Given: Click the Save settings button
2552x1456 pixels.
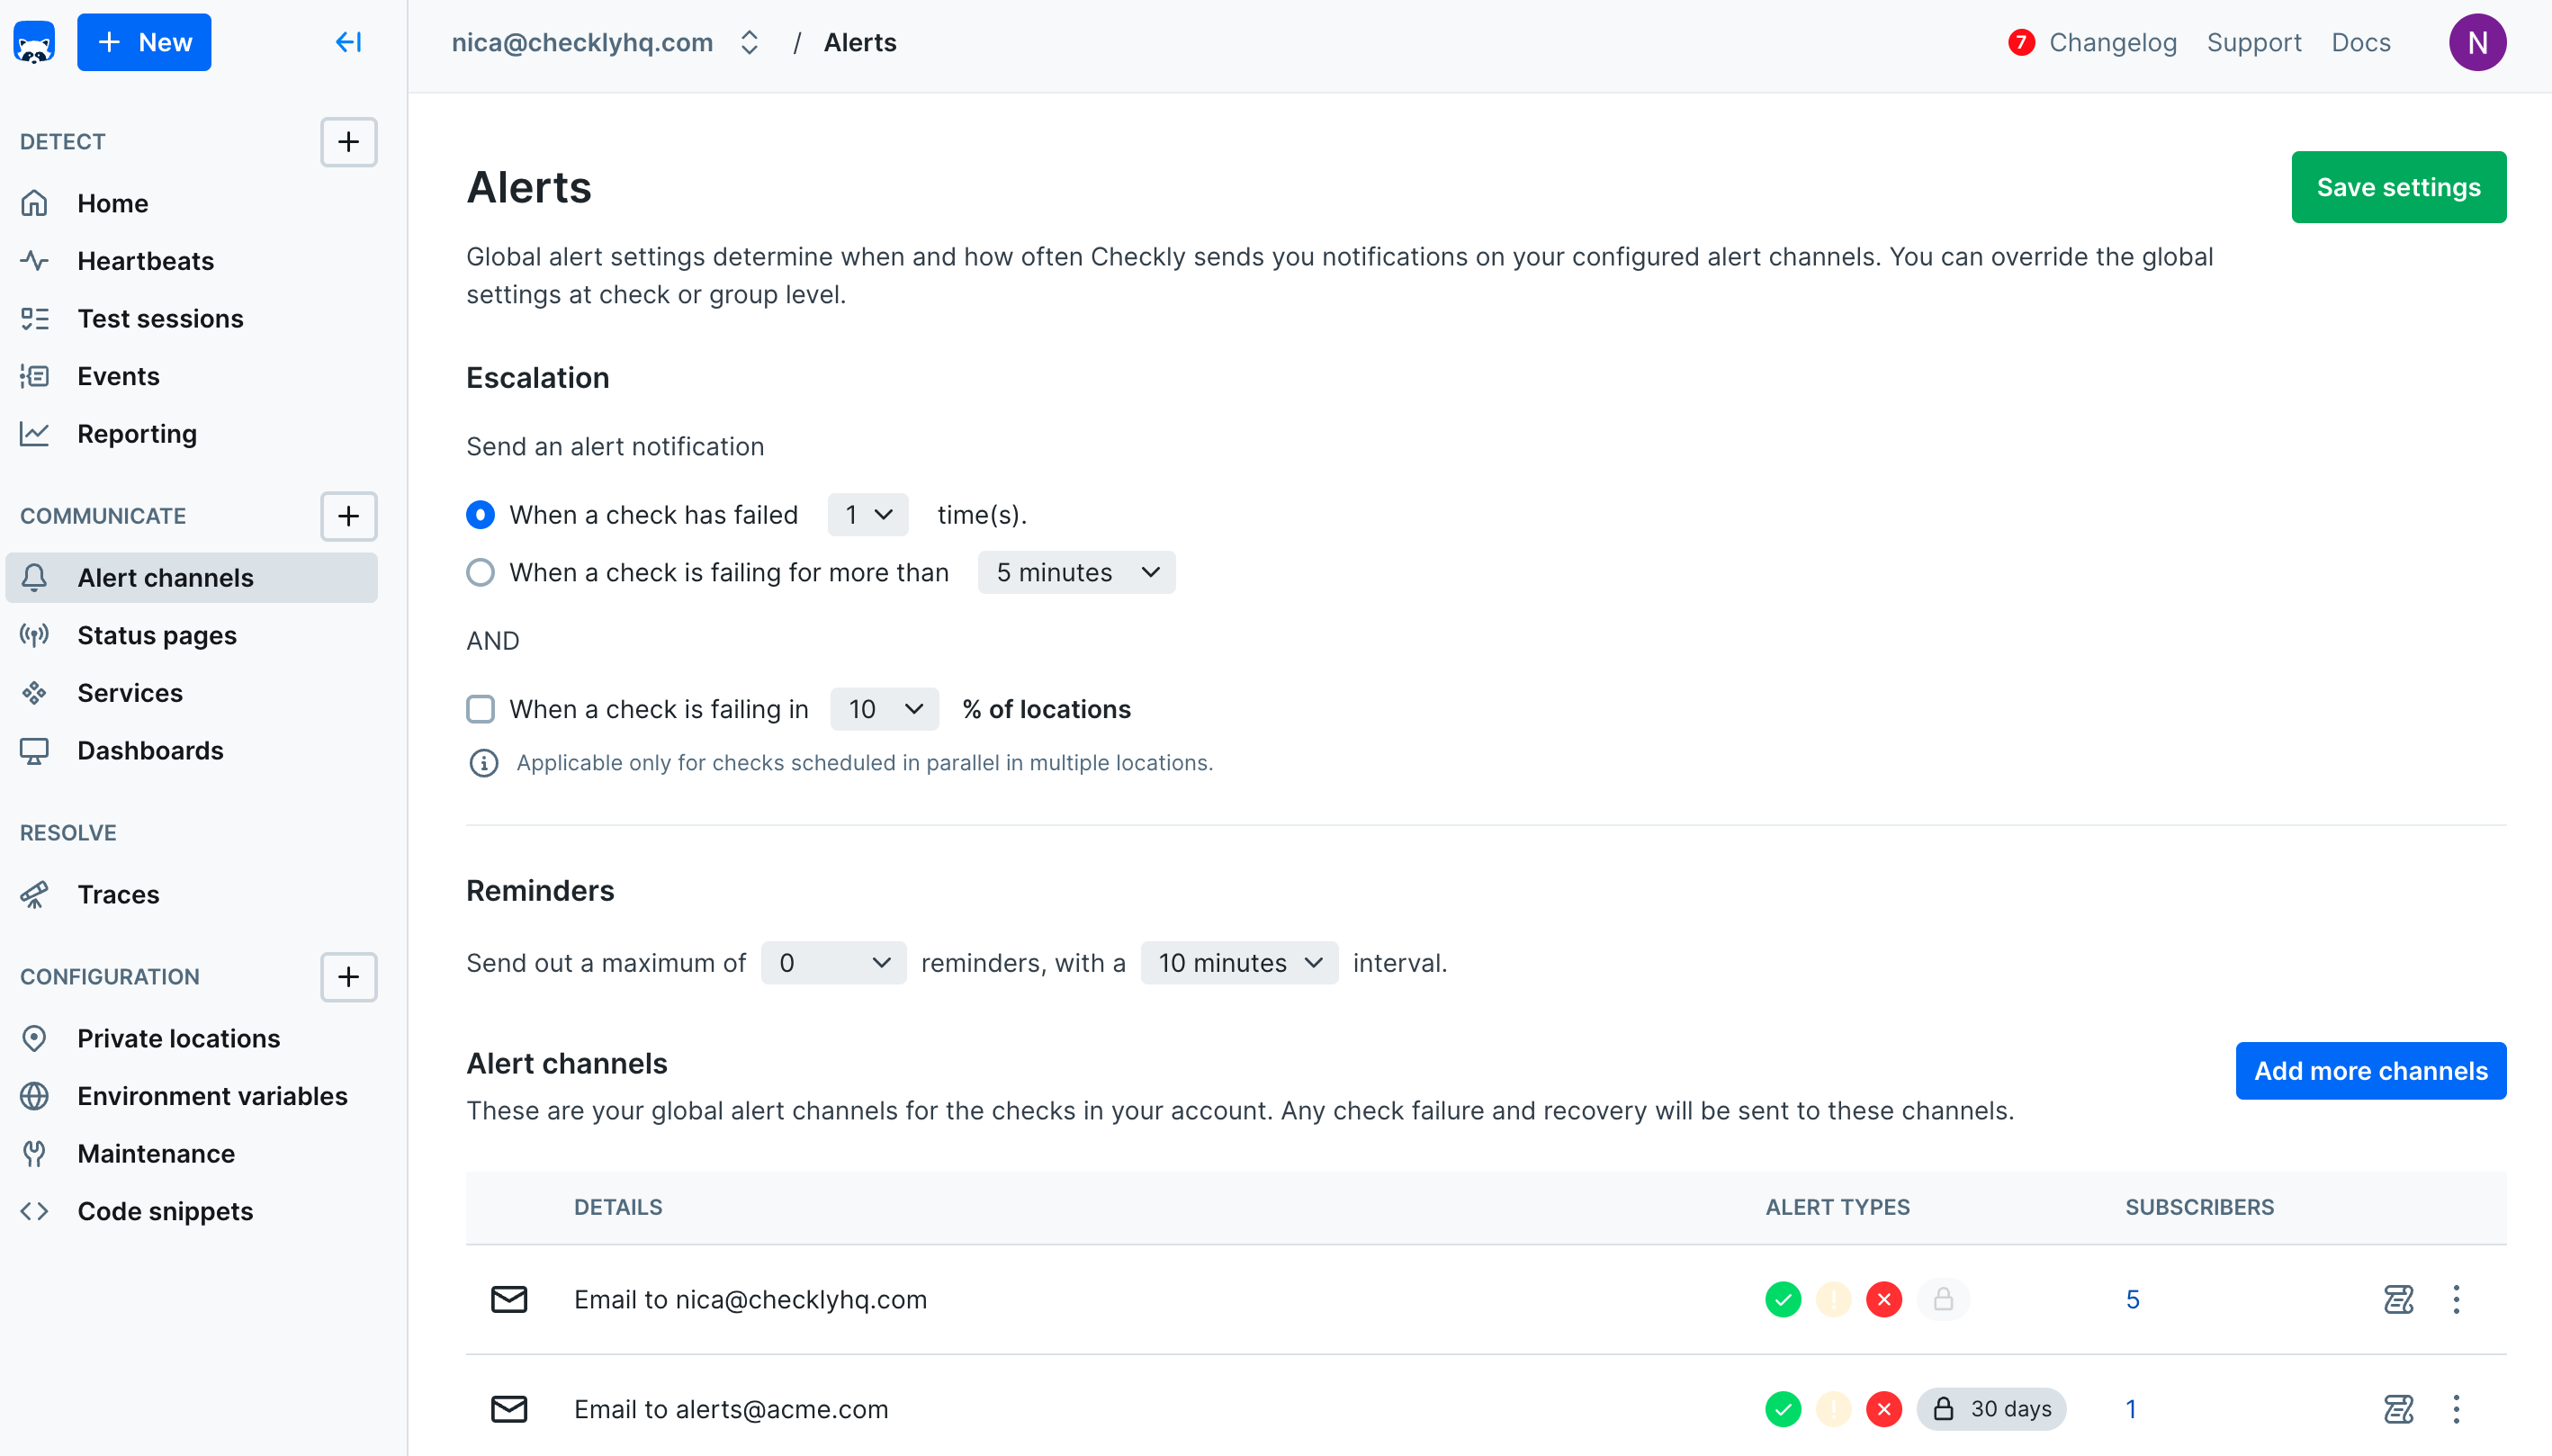Looking at the screenshot, I should 2398,186.
